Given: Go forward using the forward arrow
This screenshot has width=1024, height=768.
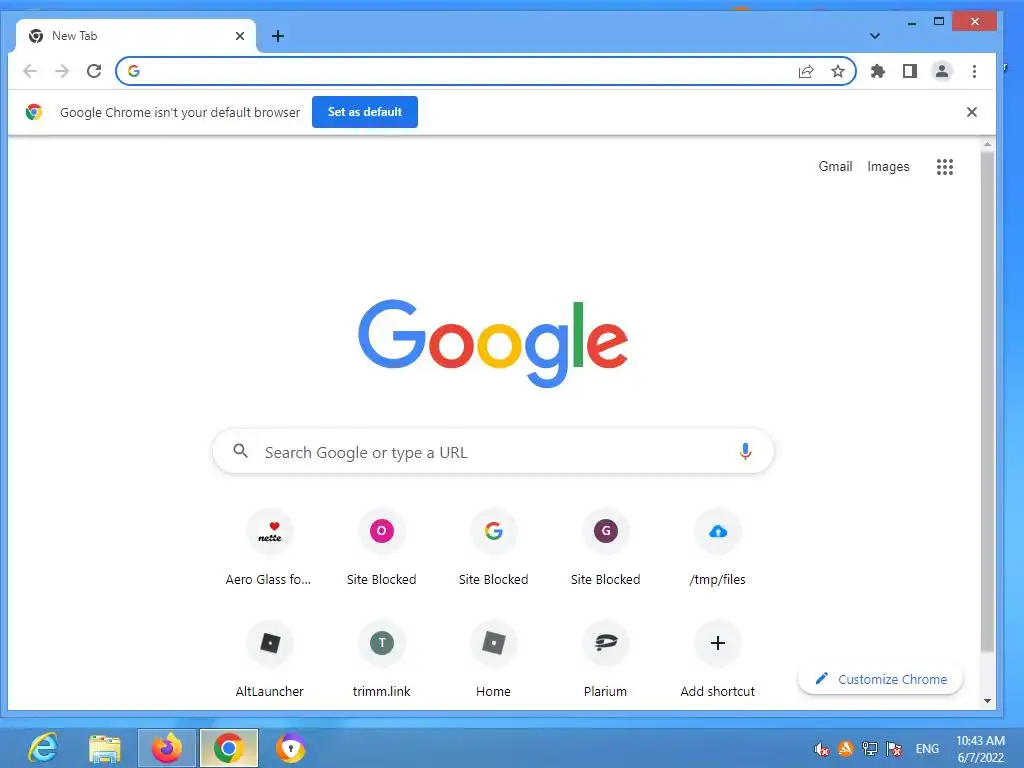Looking at the screenshot, I should [x=62, y=71].
